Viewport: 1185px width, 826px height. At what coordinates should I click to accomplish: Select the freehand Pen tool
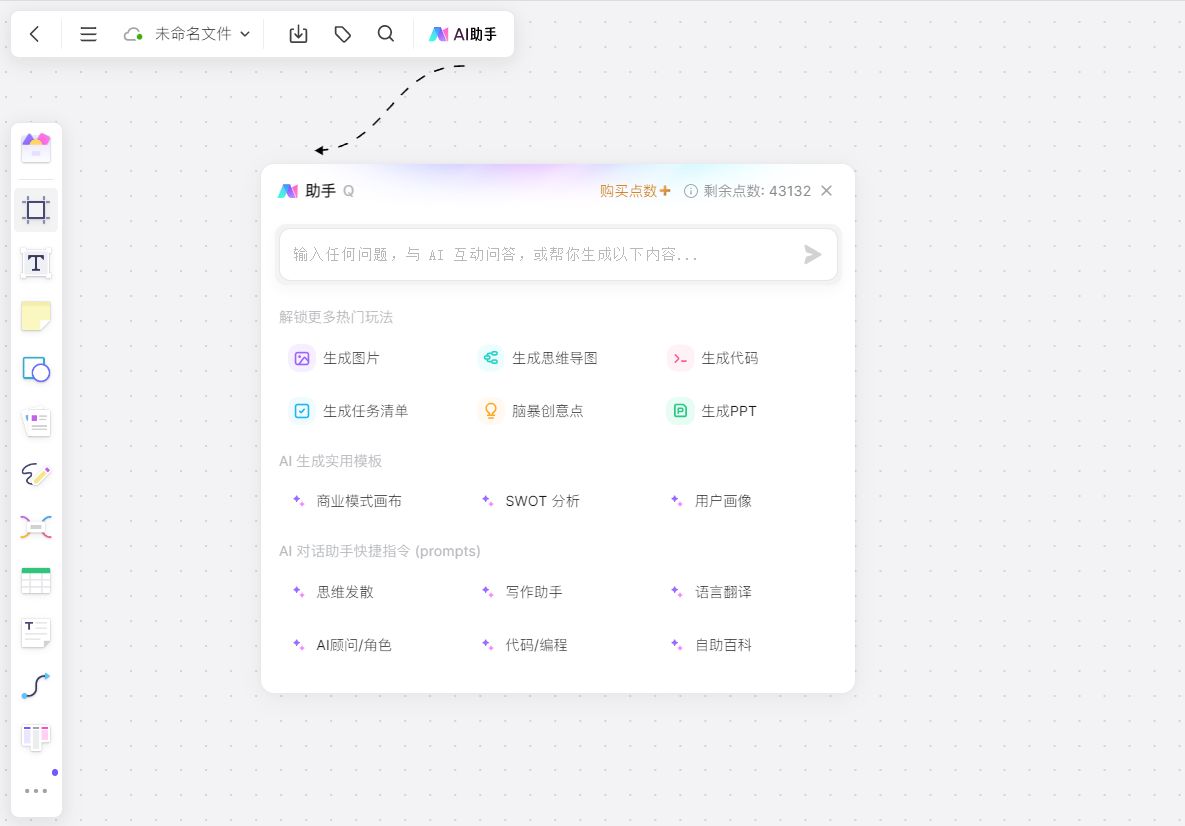click(x=36, y=474)
